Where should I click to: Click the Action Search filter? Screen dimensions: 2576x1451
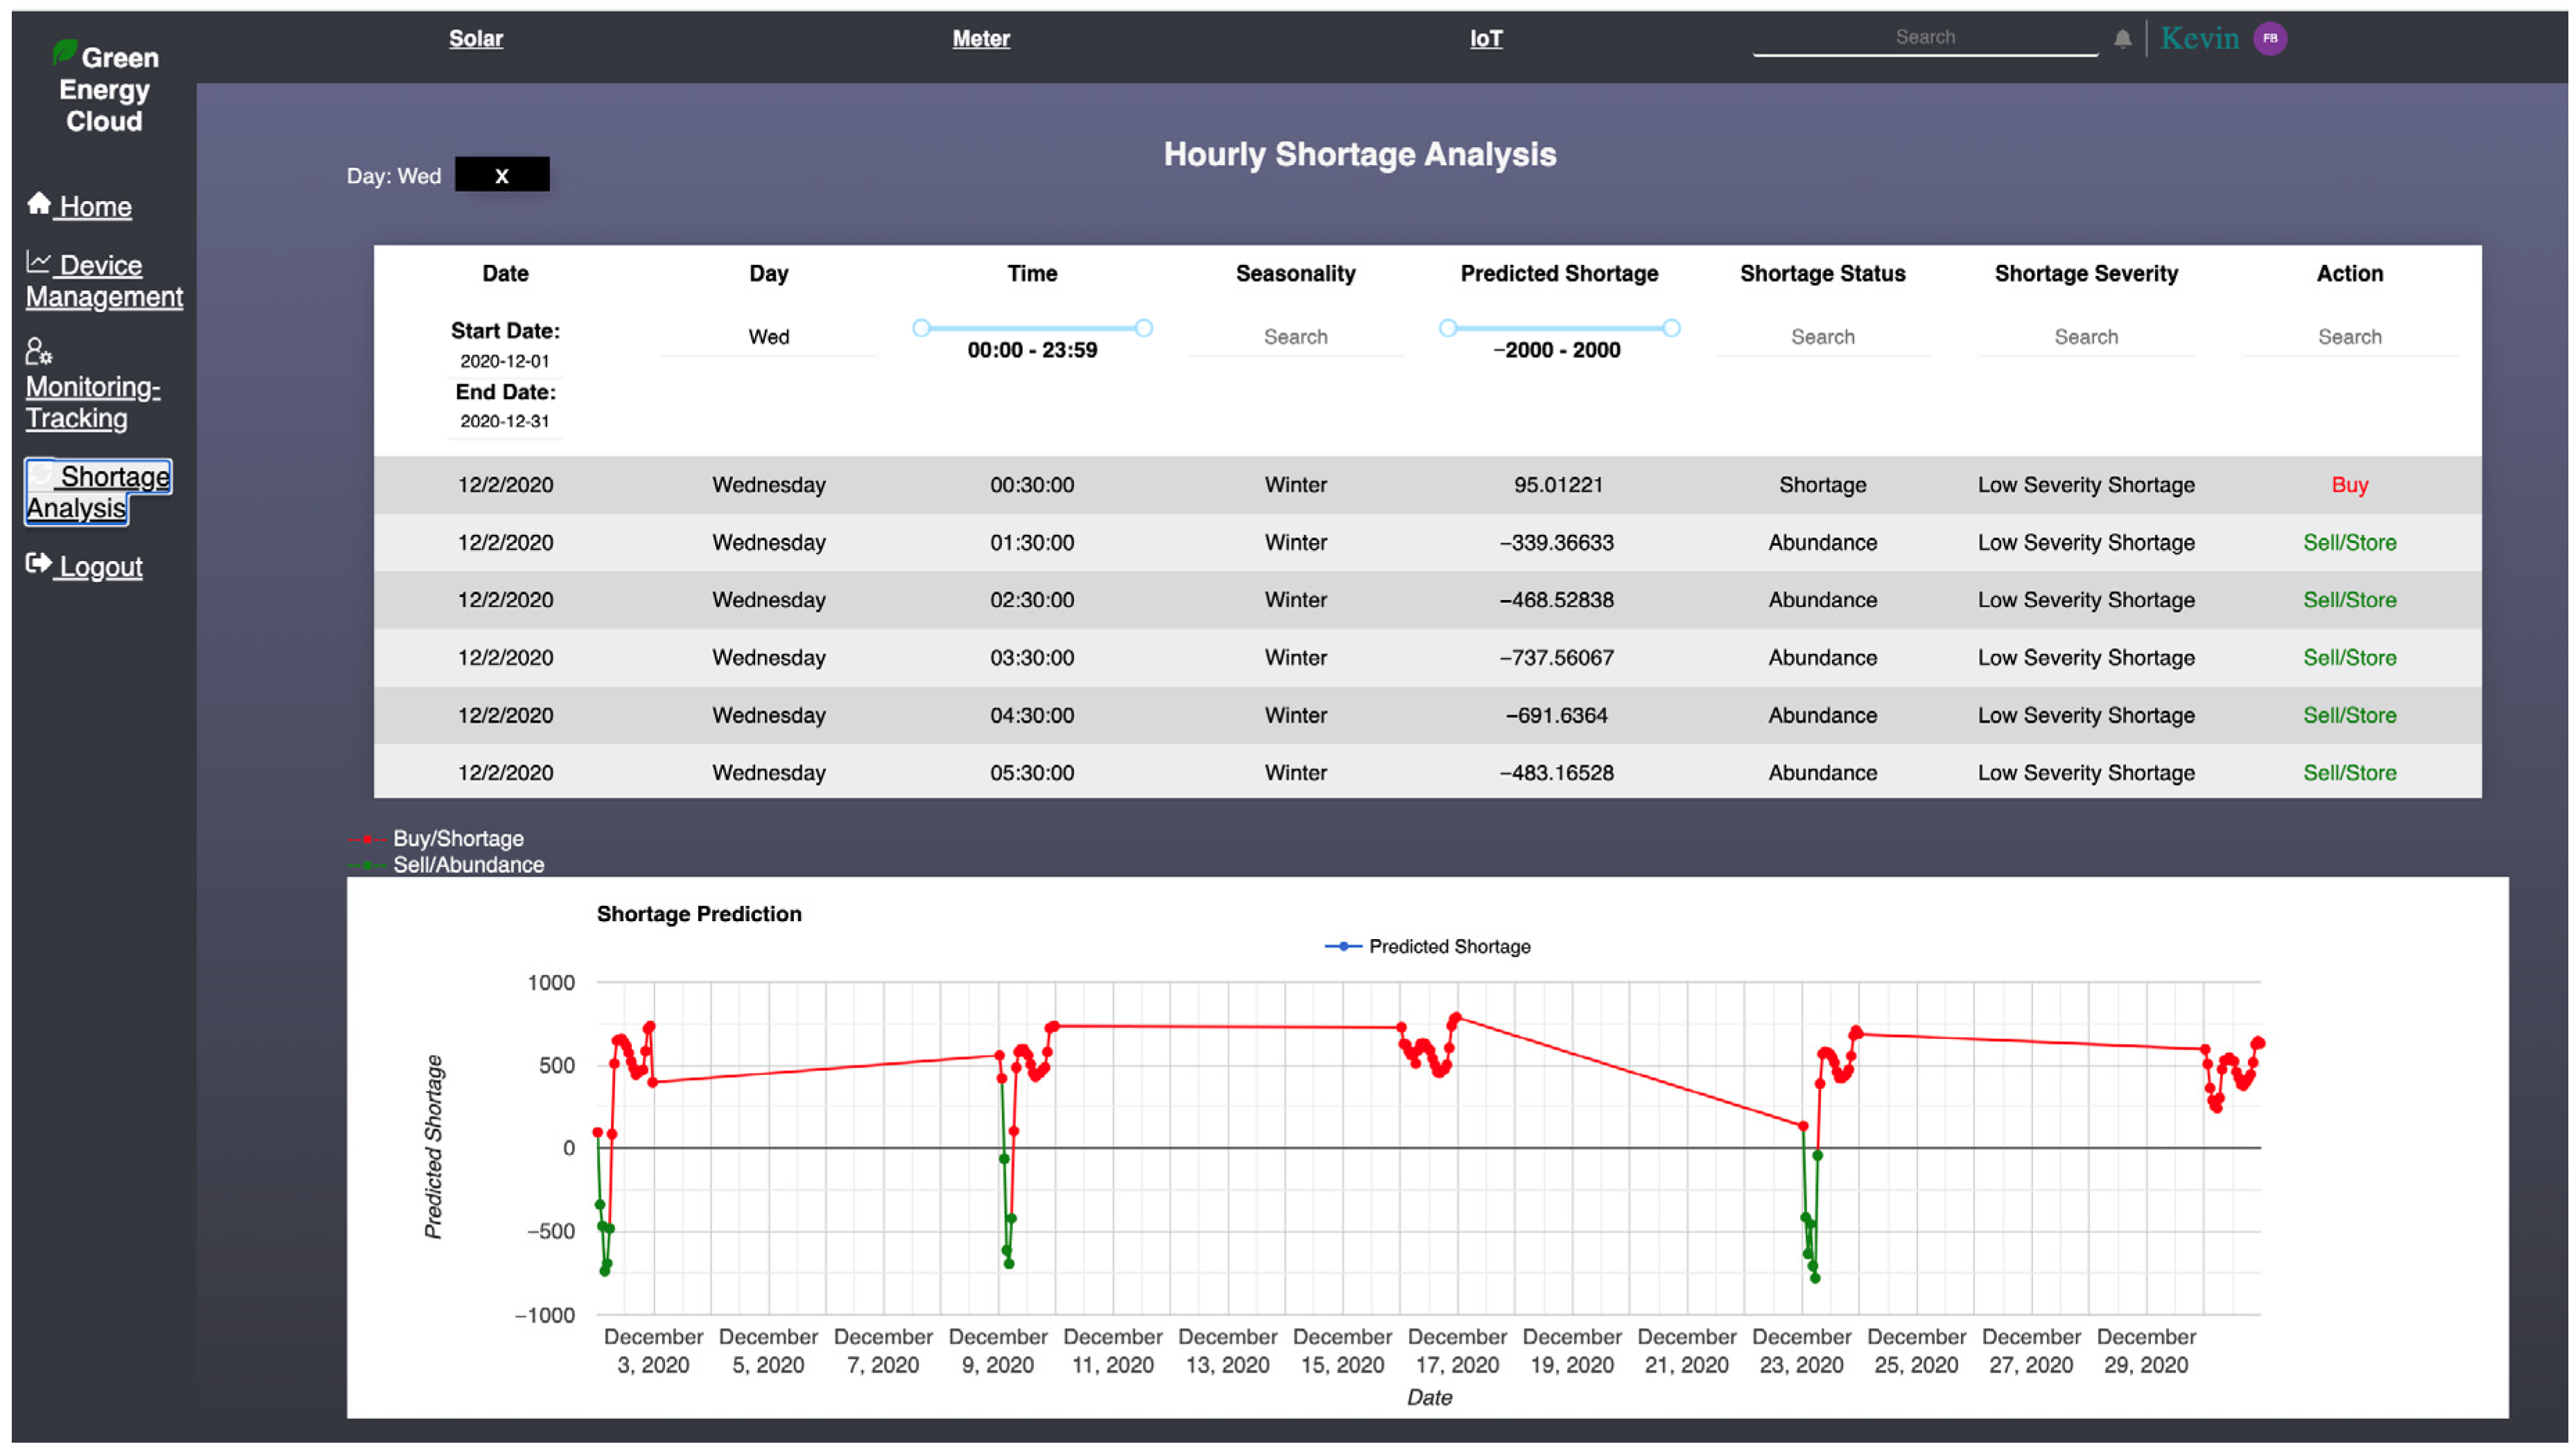(2350, 337)
